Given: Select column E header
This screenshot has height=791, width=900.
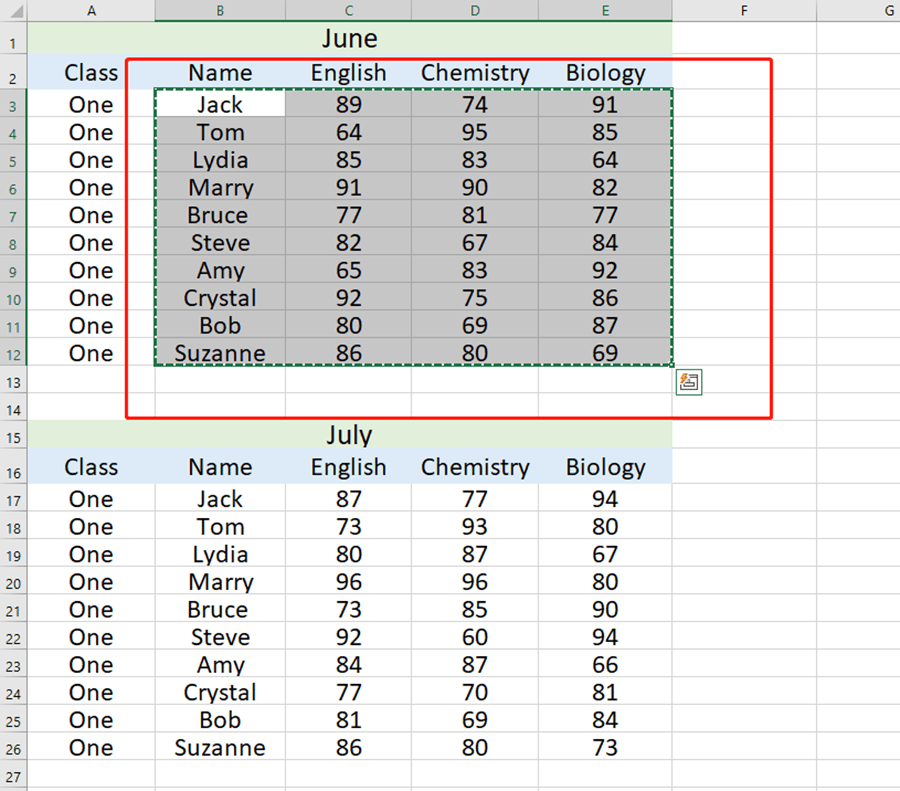Looking at the screenshot, I should point(605,10).
